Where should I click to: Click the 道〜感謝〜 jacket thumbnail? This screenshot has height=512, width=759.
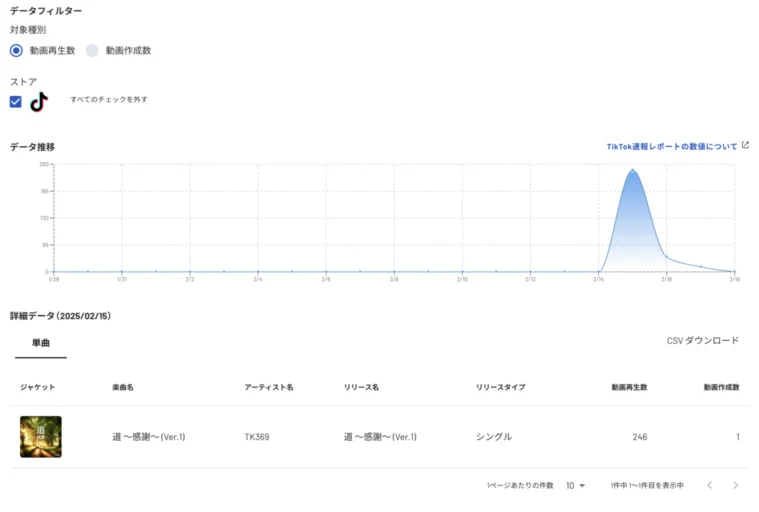pyautogui.click(x=41, y=437)
